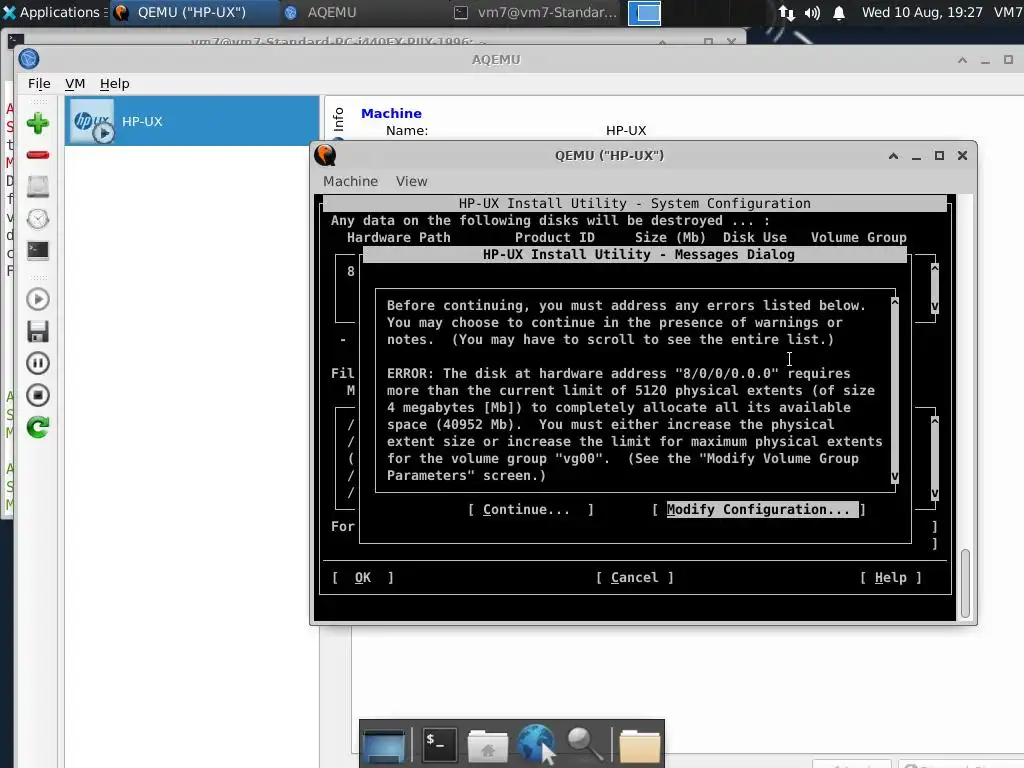1024x768 pixels.
Task: Click the QEMU window vertical scrollbar
Action: click(965, 583)
